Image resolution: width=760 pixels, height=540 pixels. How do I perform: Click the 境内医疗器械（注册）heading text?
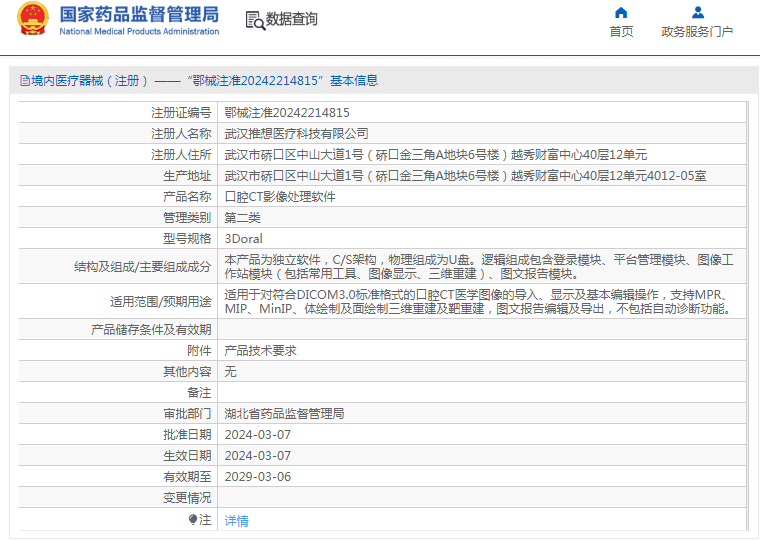(x=89, y=80)
